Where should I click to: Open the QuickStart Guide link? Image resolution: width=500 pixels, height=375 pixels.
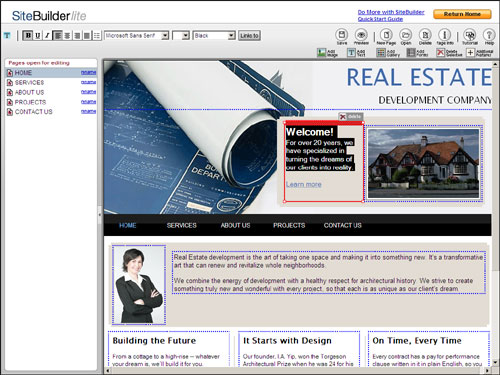(380, 19)
